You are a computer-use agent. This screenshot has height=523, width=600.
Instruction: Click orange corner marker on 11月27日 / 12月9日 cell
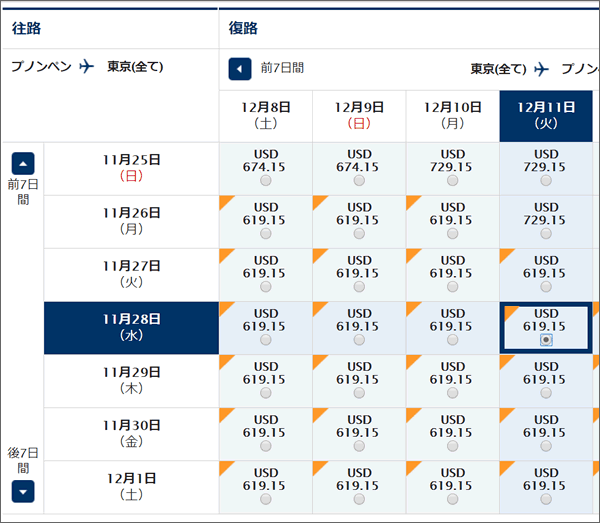point(319,254)
